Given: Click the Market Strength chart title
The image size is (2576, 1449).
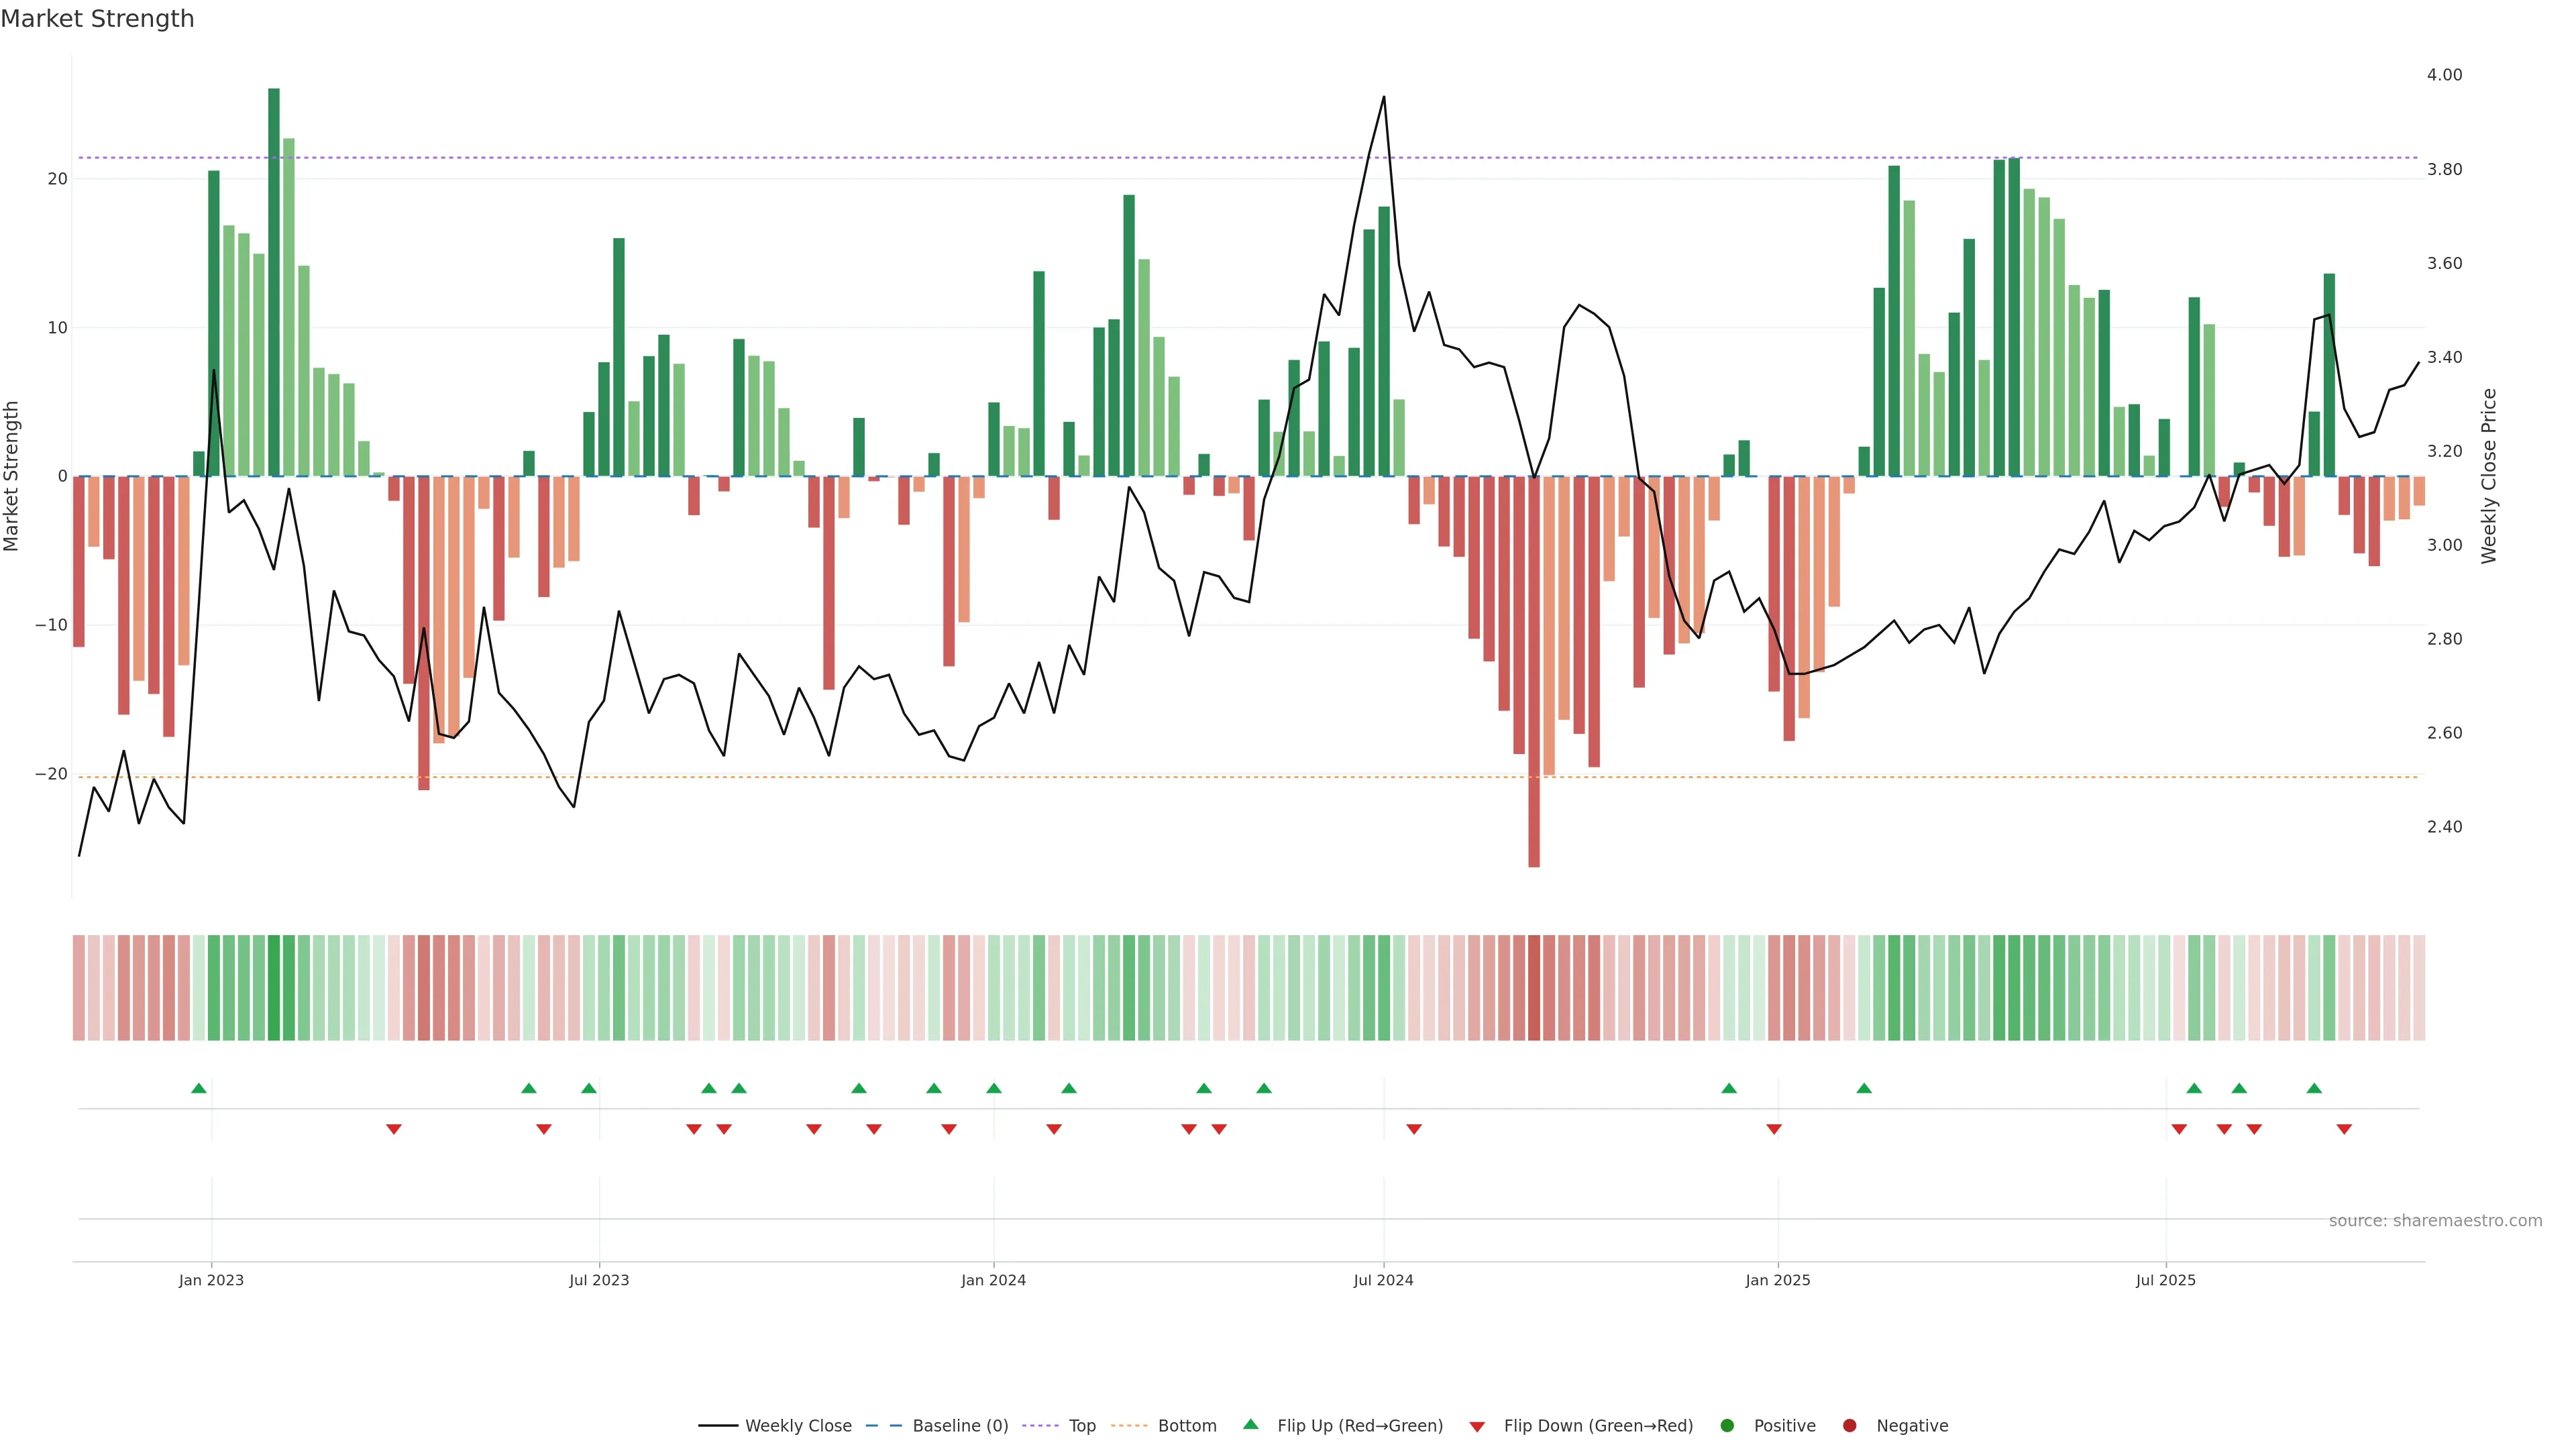Looking at the screenshot, I should point(98,19).
